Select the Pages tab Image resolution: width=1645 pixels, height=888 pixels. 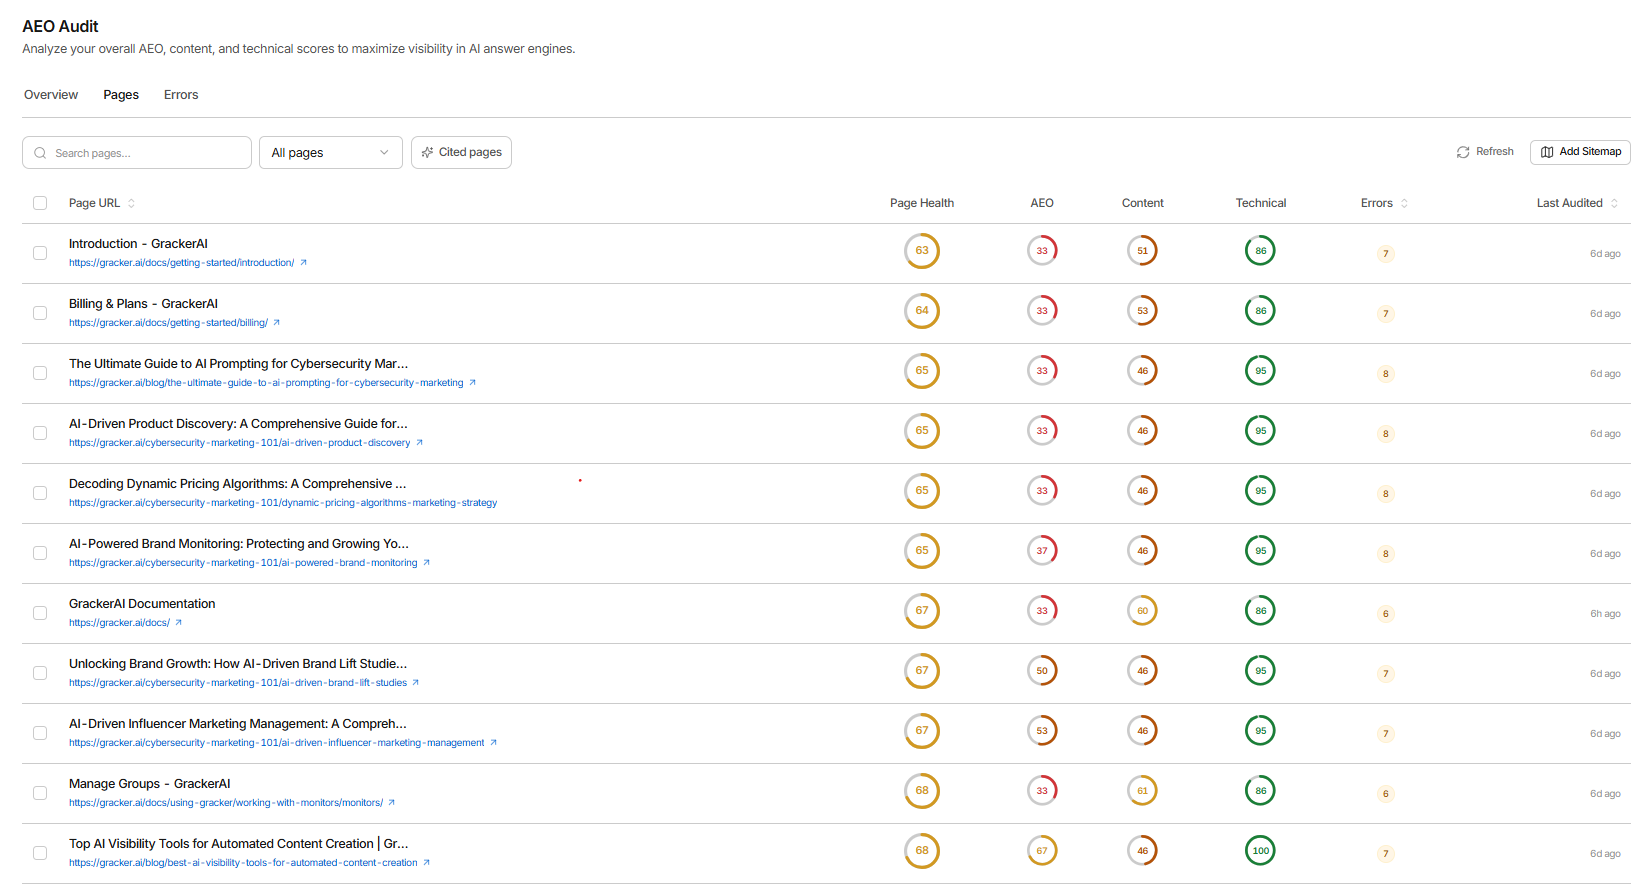coord(121,95)
